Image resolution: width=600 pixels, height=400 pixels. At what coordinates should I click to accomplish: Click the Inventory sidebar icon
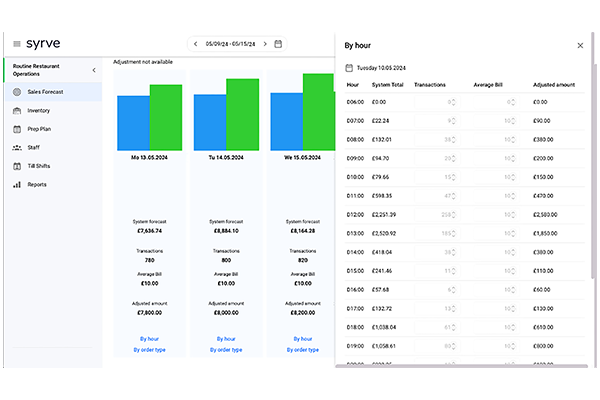(18, 111)
